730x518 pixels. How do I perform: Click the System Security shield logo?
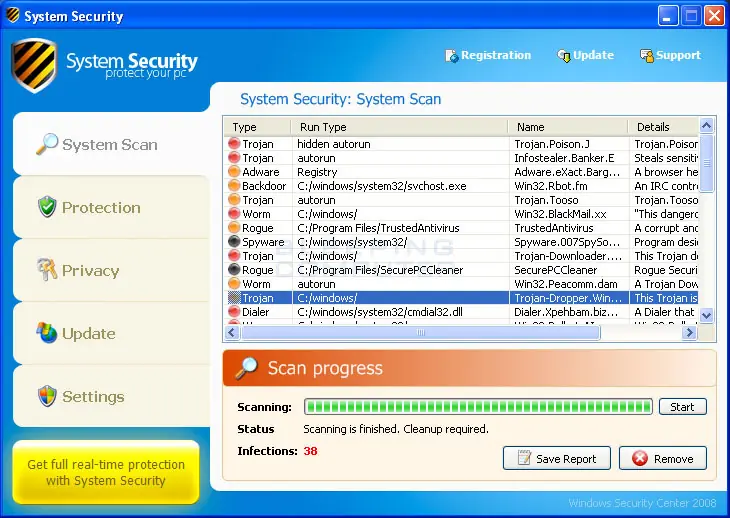click(34, 65)
